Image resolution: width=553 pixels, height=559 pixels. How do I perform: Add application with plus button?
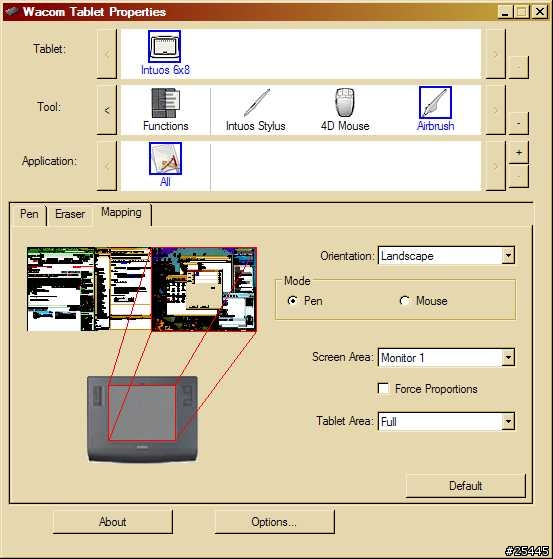518,153
